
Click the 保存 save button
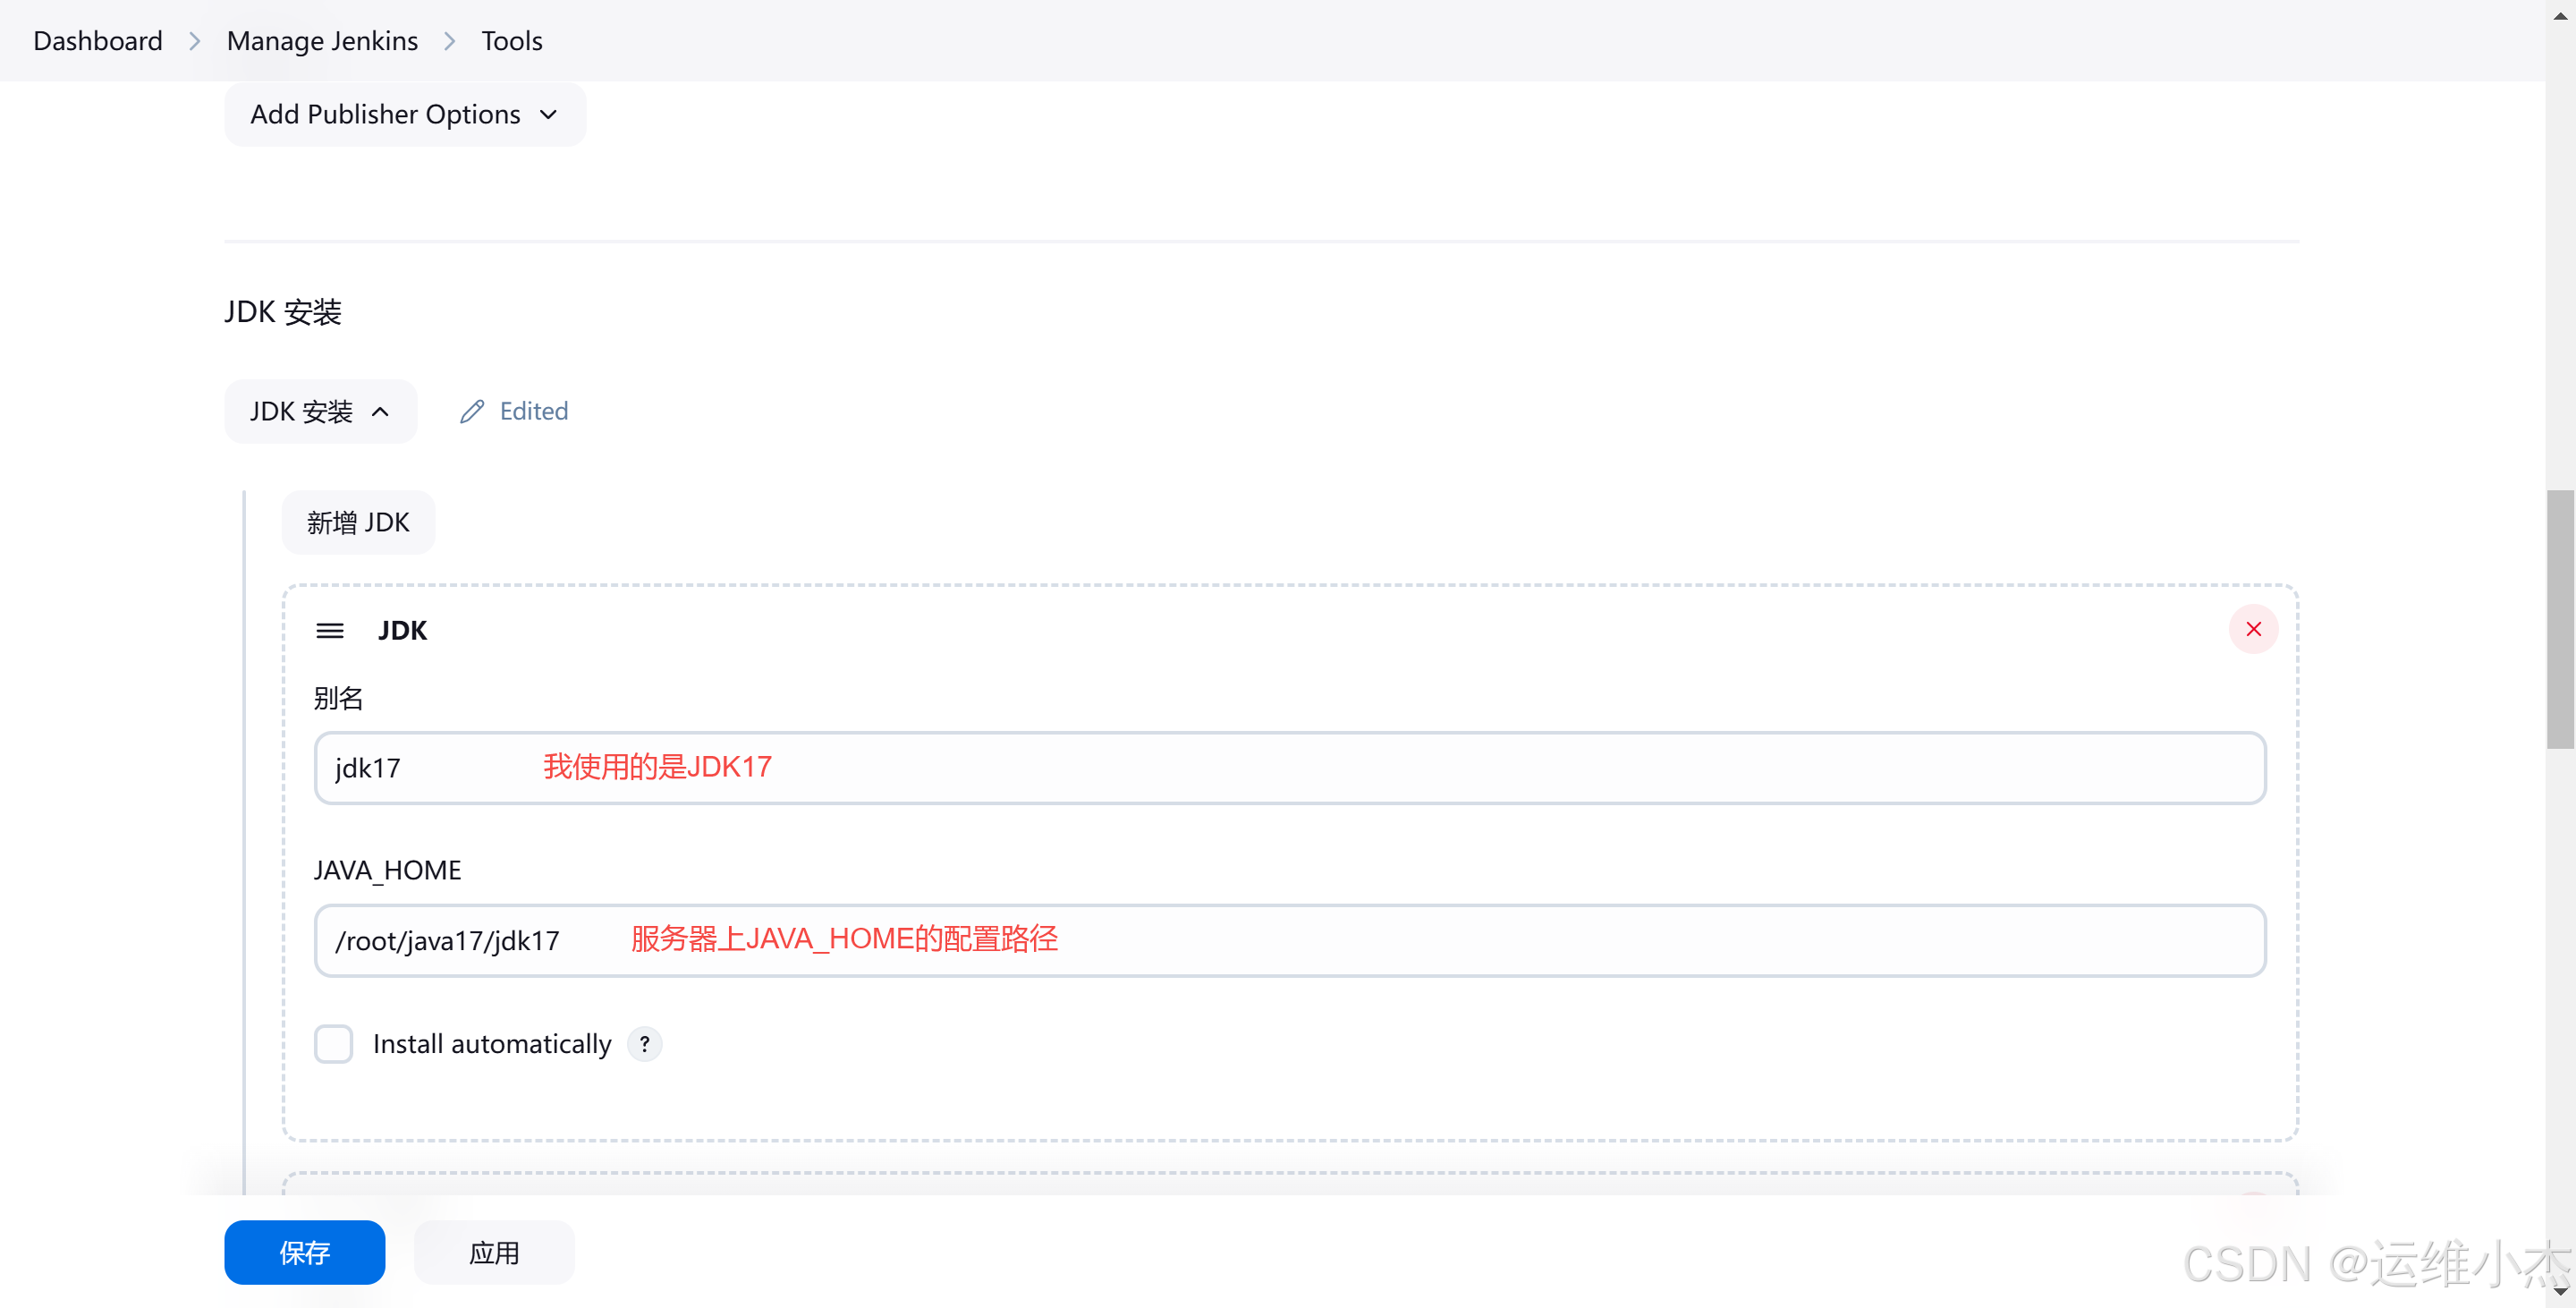[x=304, y=1252]
